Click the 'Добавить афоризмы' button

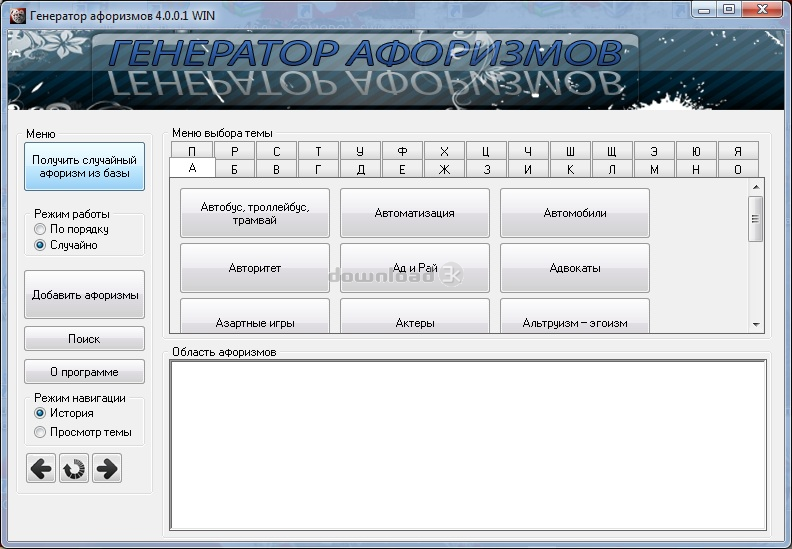(85, 295)
